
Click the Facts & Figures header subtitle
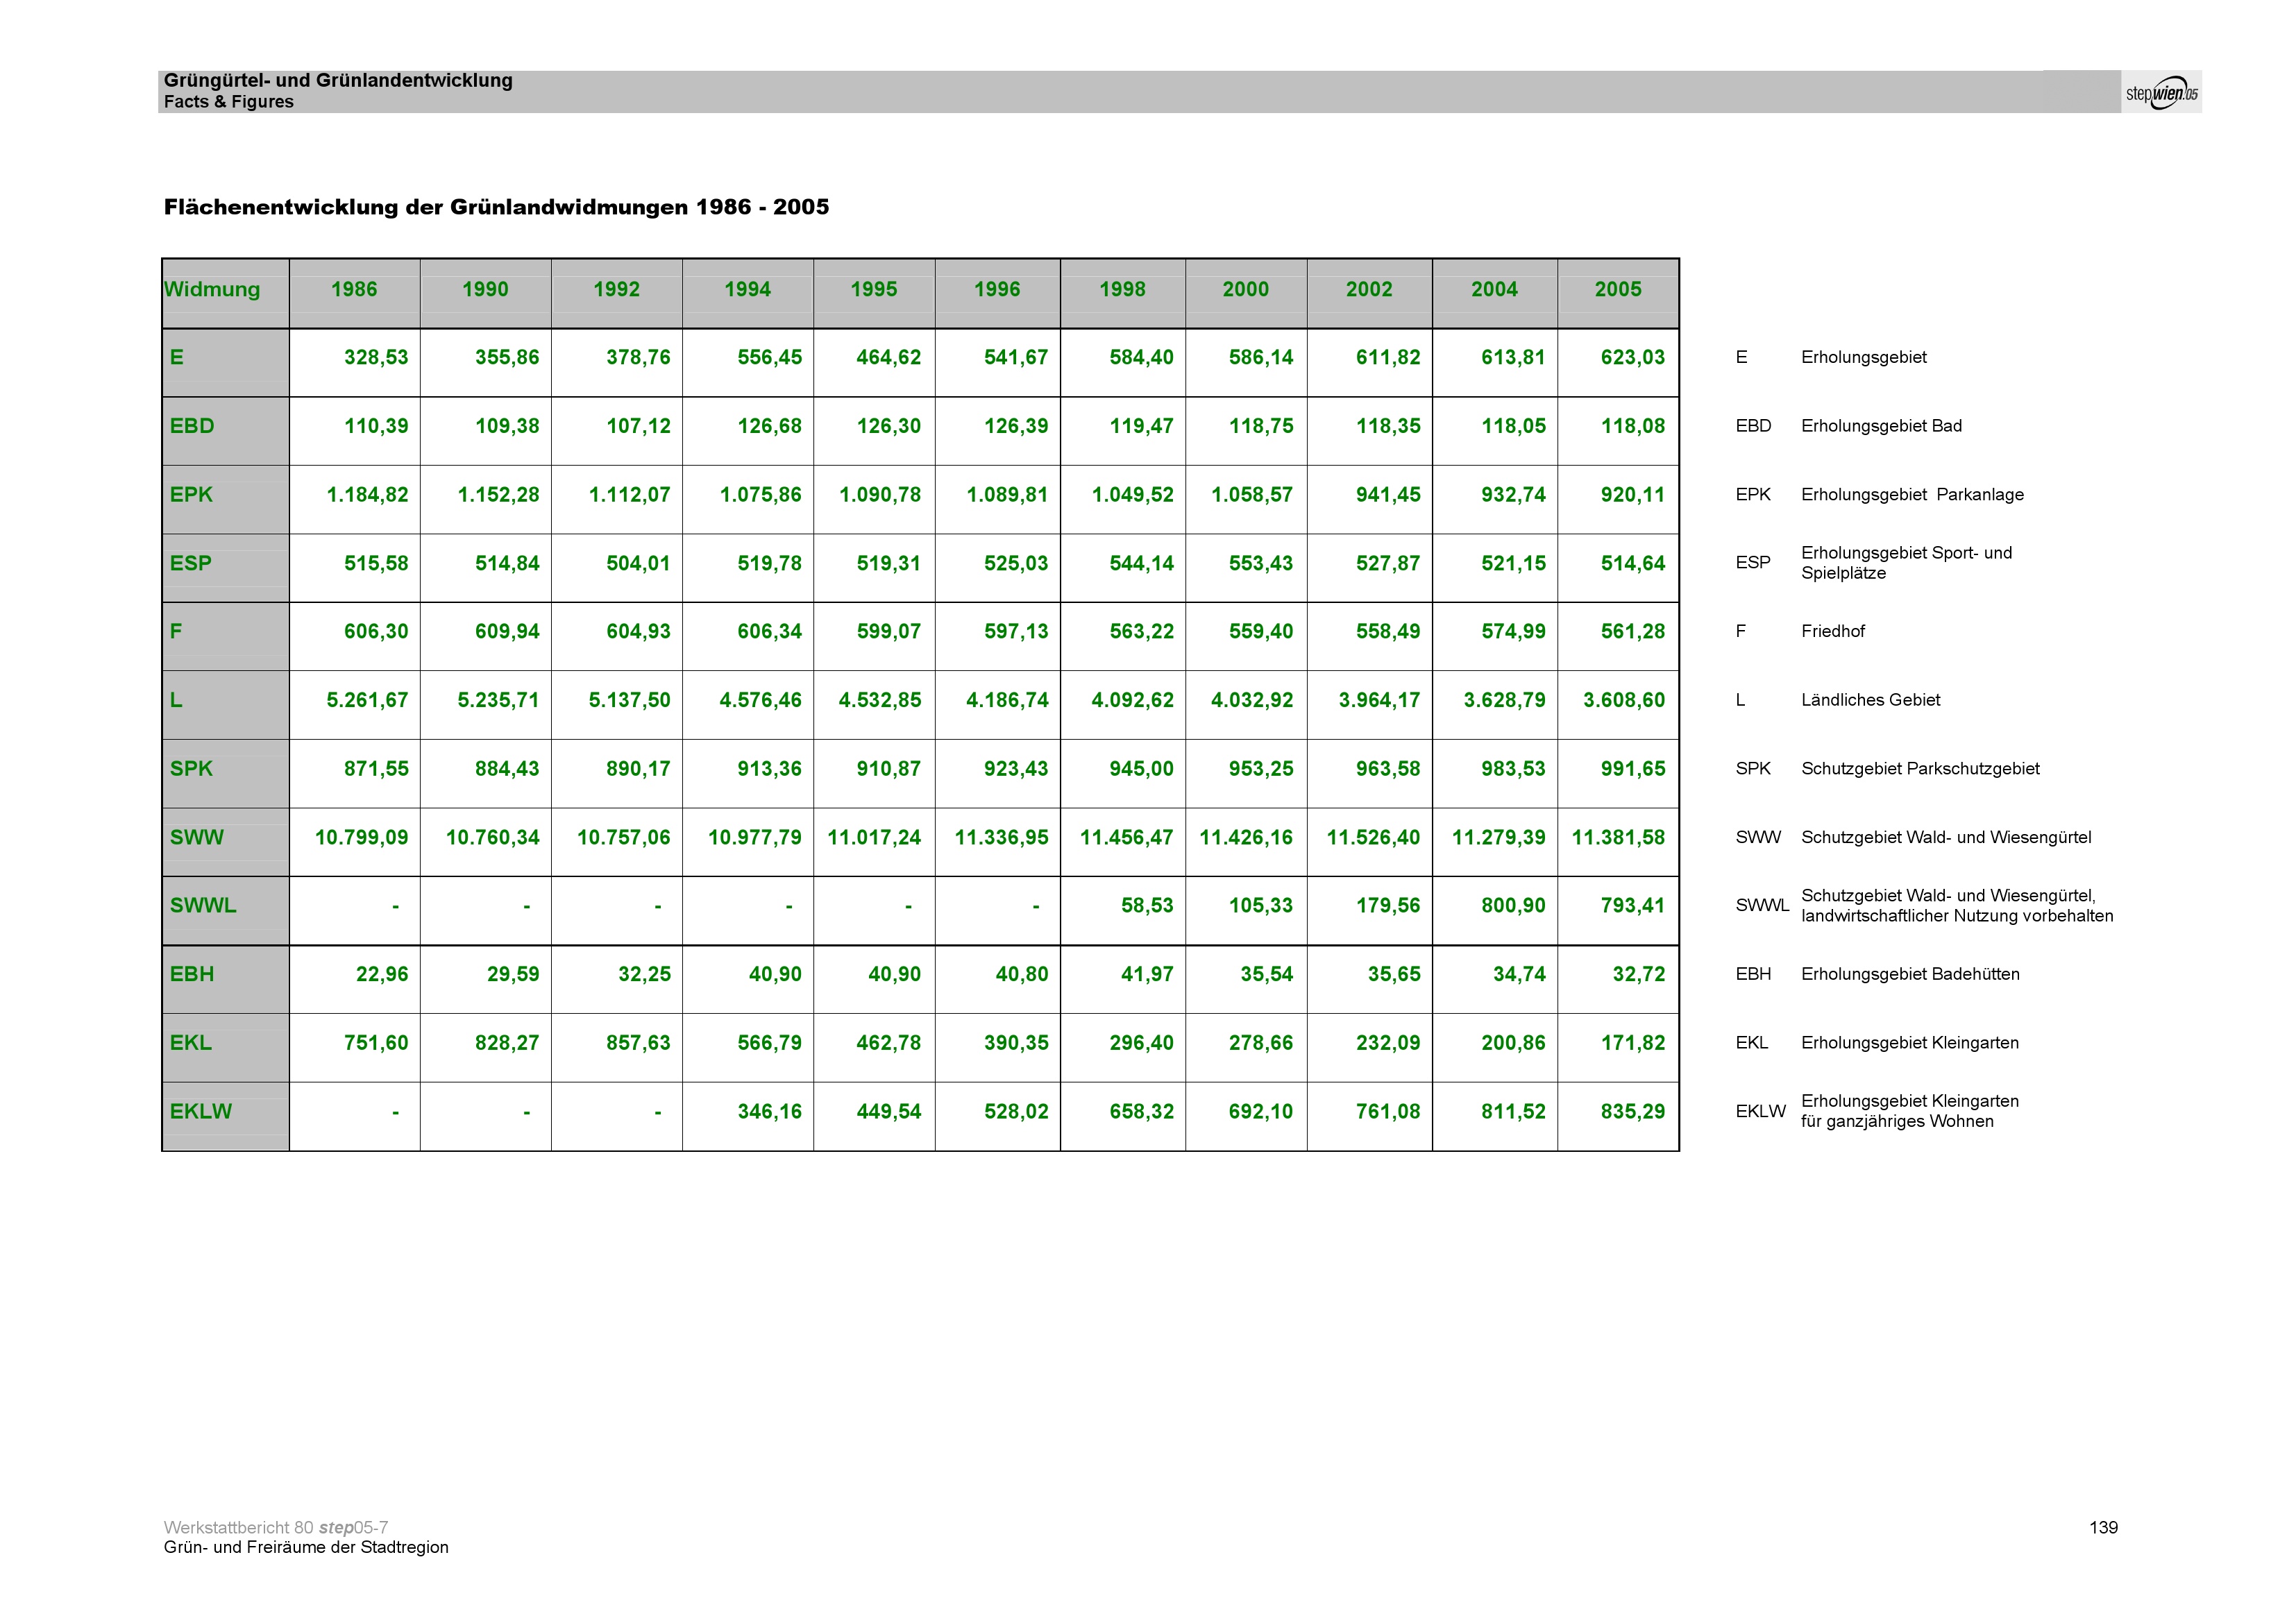click(229, 102)
